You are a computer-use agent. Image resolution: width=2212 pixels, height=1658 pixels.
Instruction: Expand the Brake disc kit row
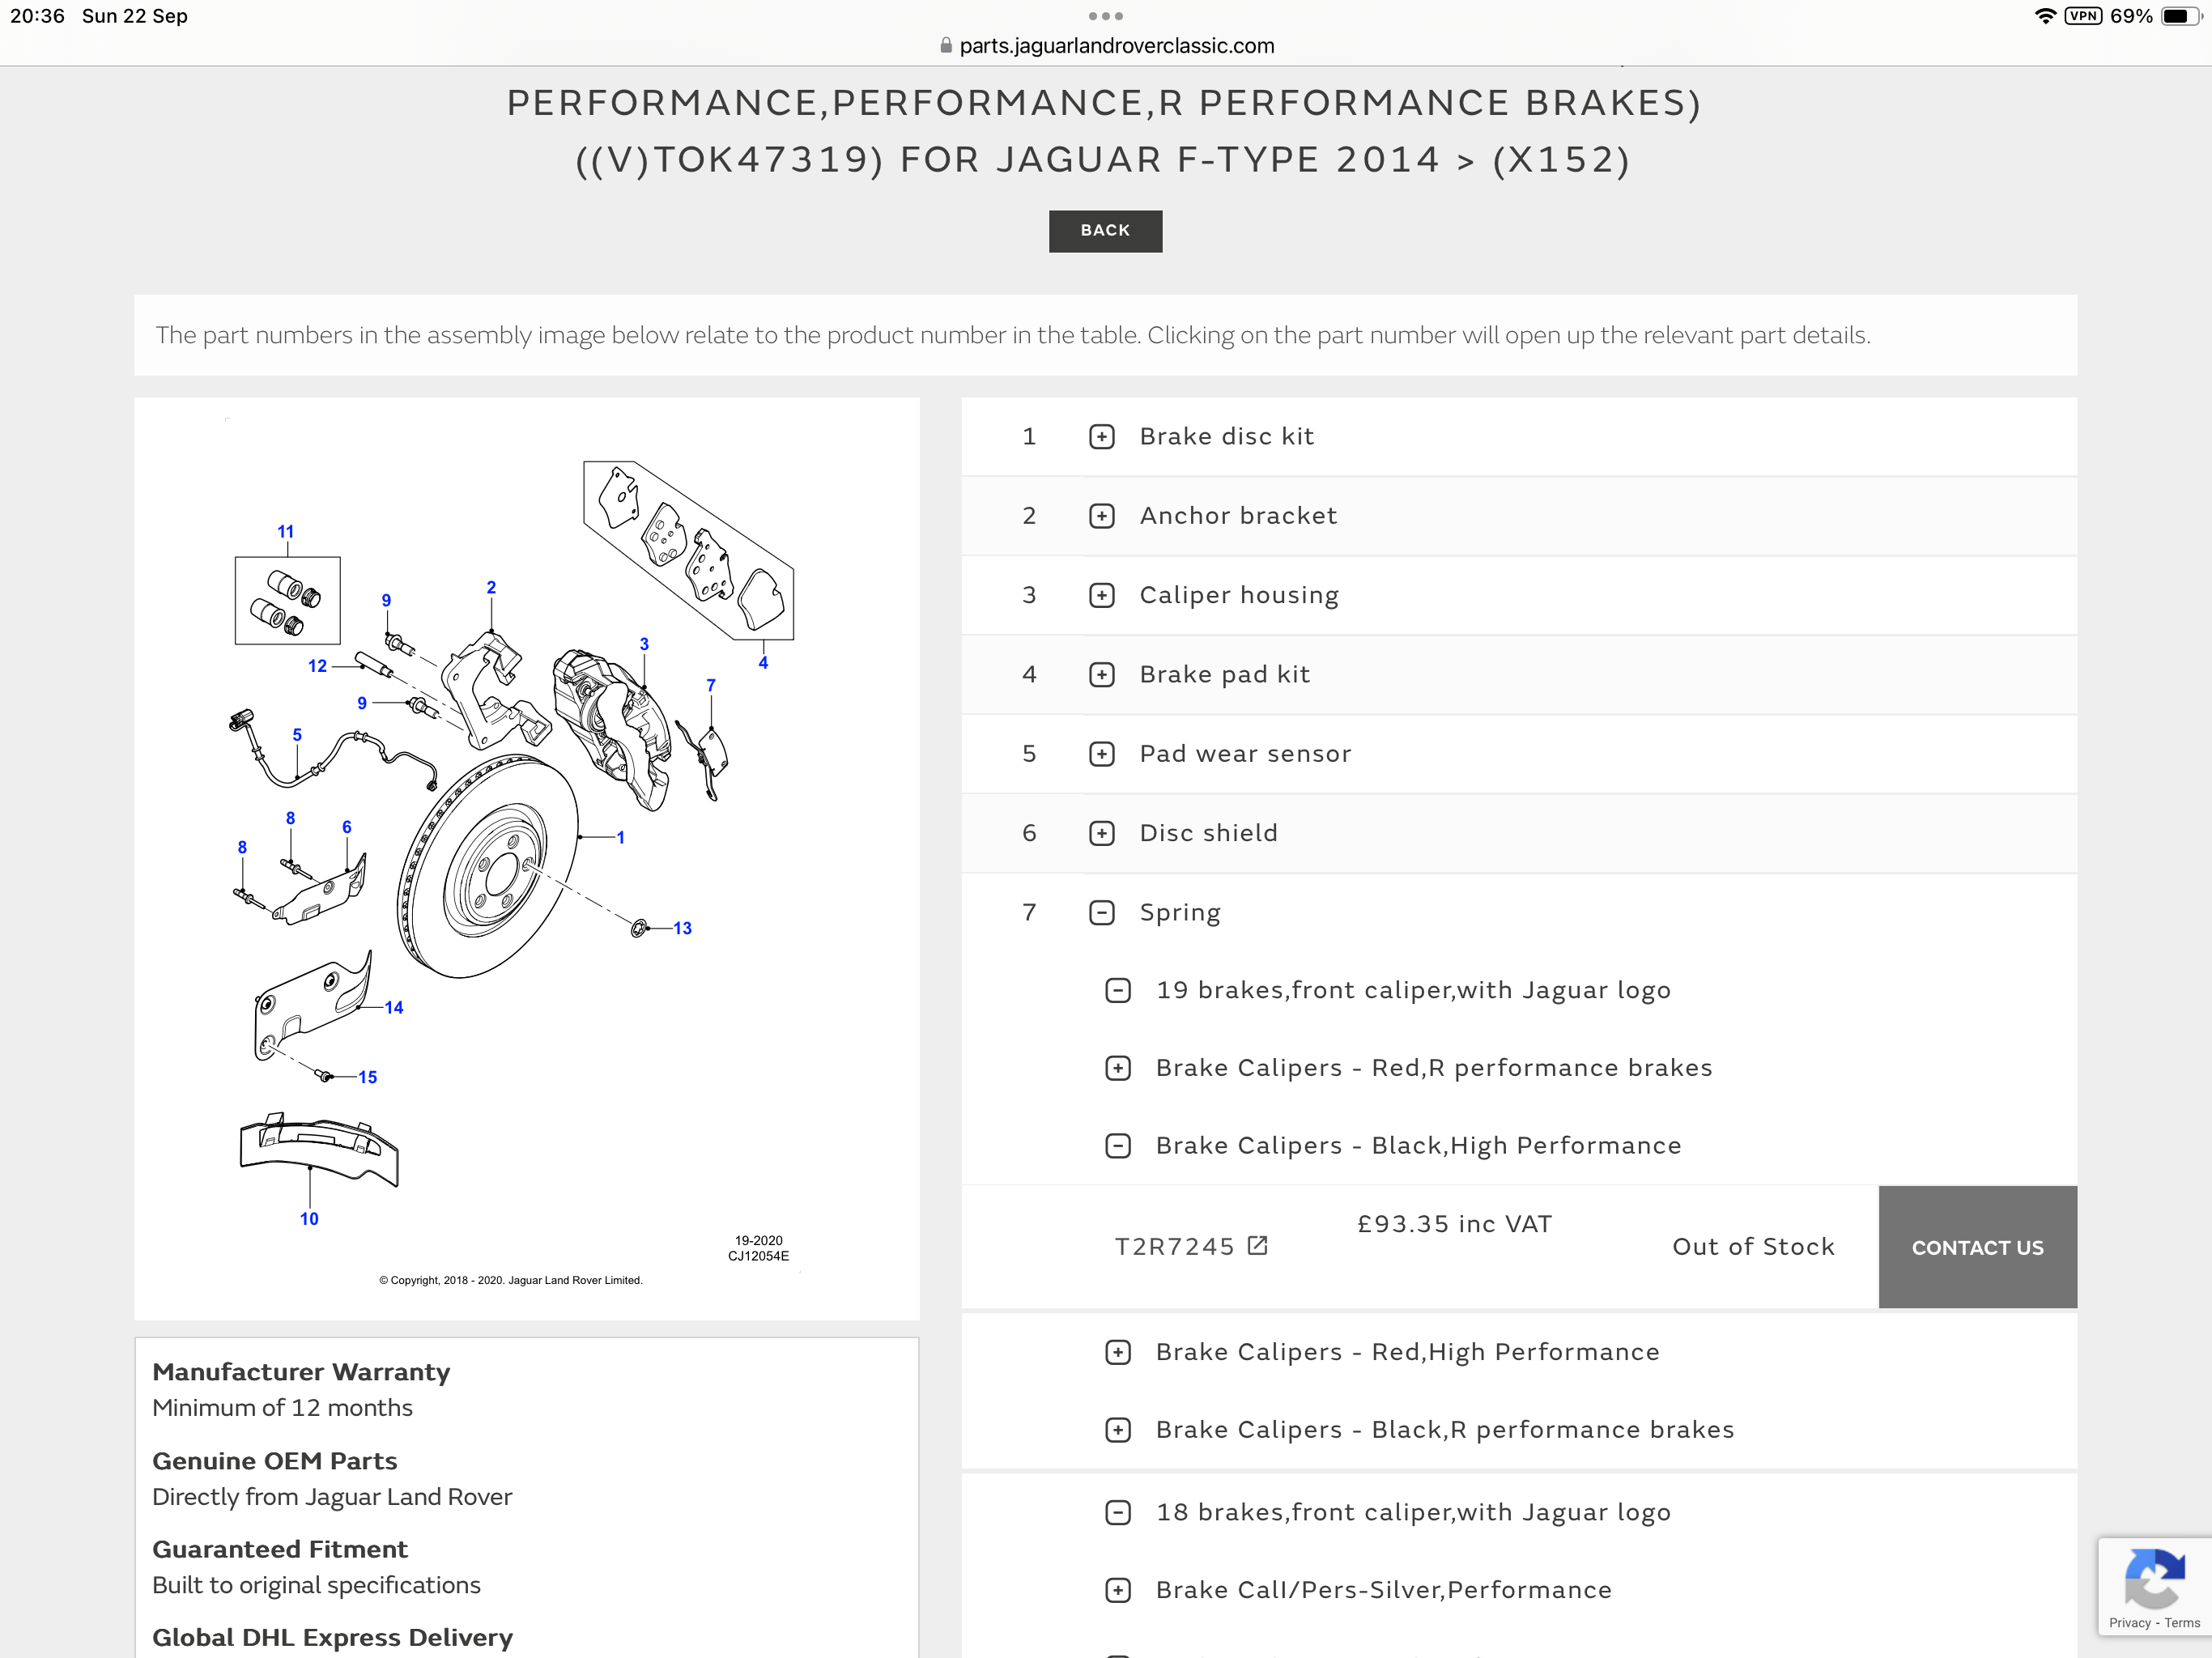click(x=1101, y=437)
